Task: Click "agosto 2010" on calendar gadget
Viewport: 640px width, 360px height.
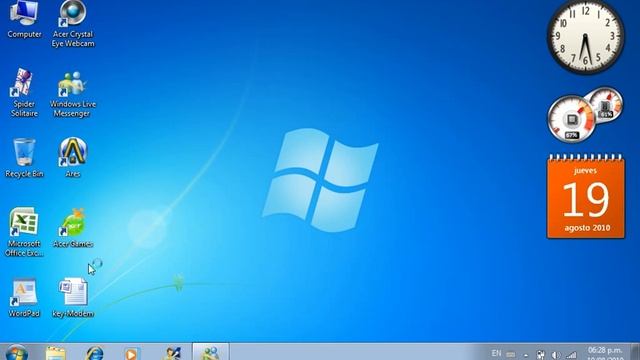Action: coord(587,228)
